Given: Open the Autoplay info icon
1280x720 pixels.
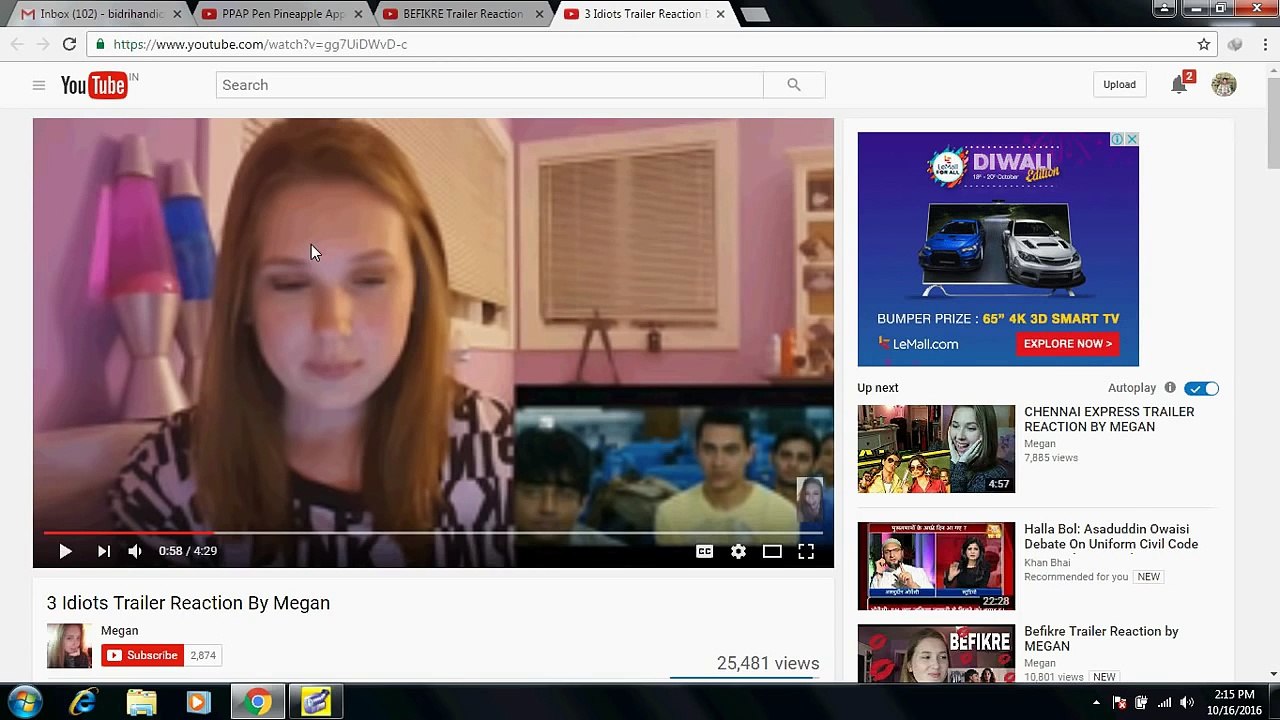Looking at the screenshot, I should click(1170, 388).
